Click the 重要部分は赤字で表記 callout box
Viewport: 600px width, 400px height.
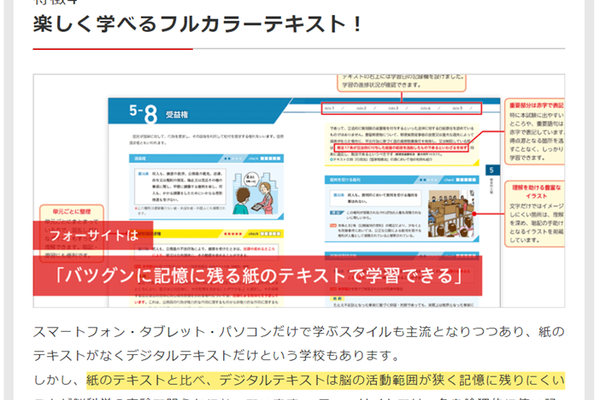pyautogui.click(x=535, y=131)
